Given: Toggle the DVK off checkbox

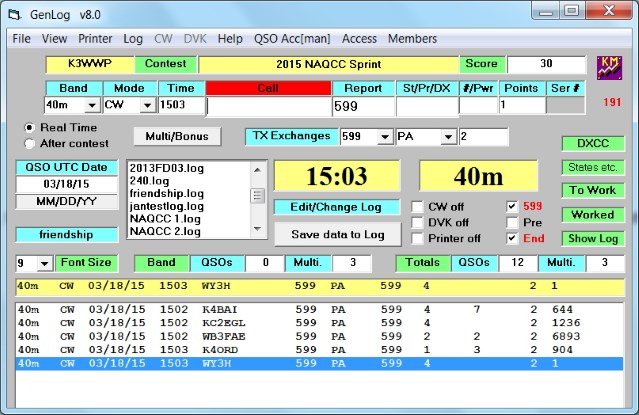Looking at the screenshot, I should click(418, 223).
